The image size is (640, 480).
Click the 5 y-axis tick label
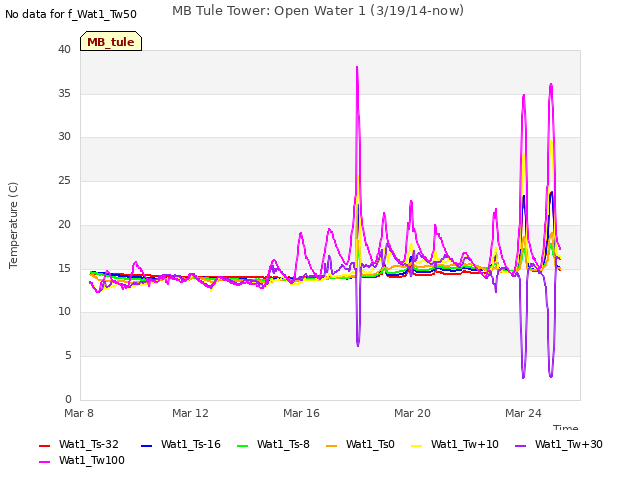68,356
